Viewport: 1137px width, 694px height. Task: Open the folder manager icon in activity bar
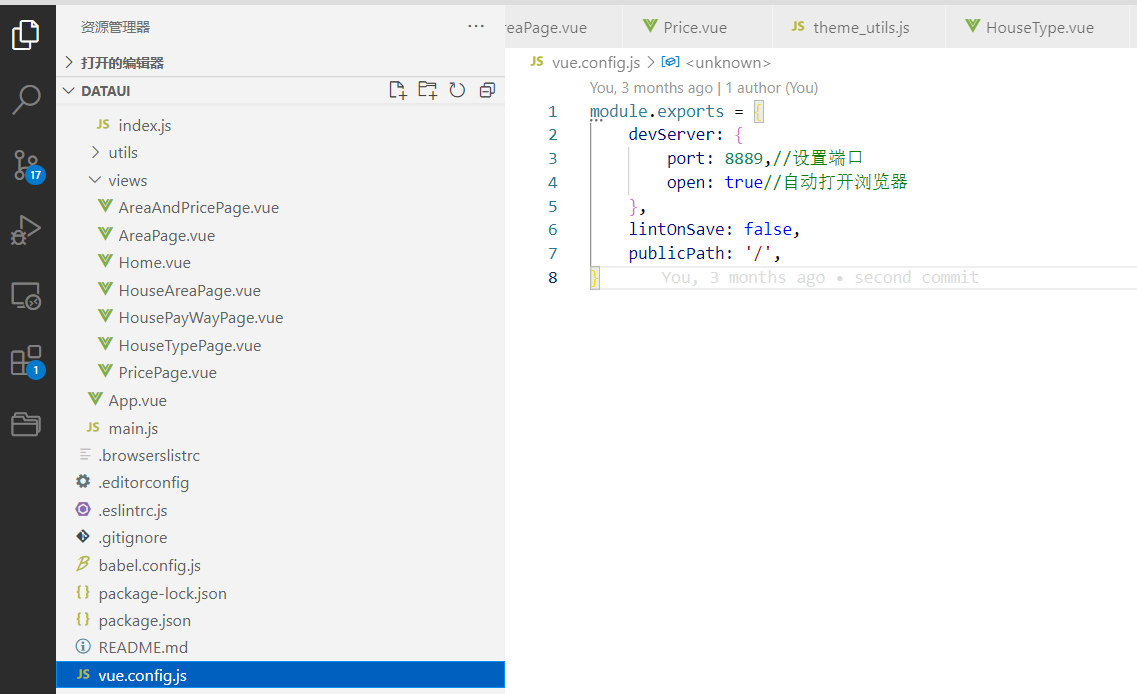click(x=26, y=424)
